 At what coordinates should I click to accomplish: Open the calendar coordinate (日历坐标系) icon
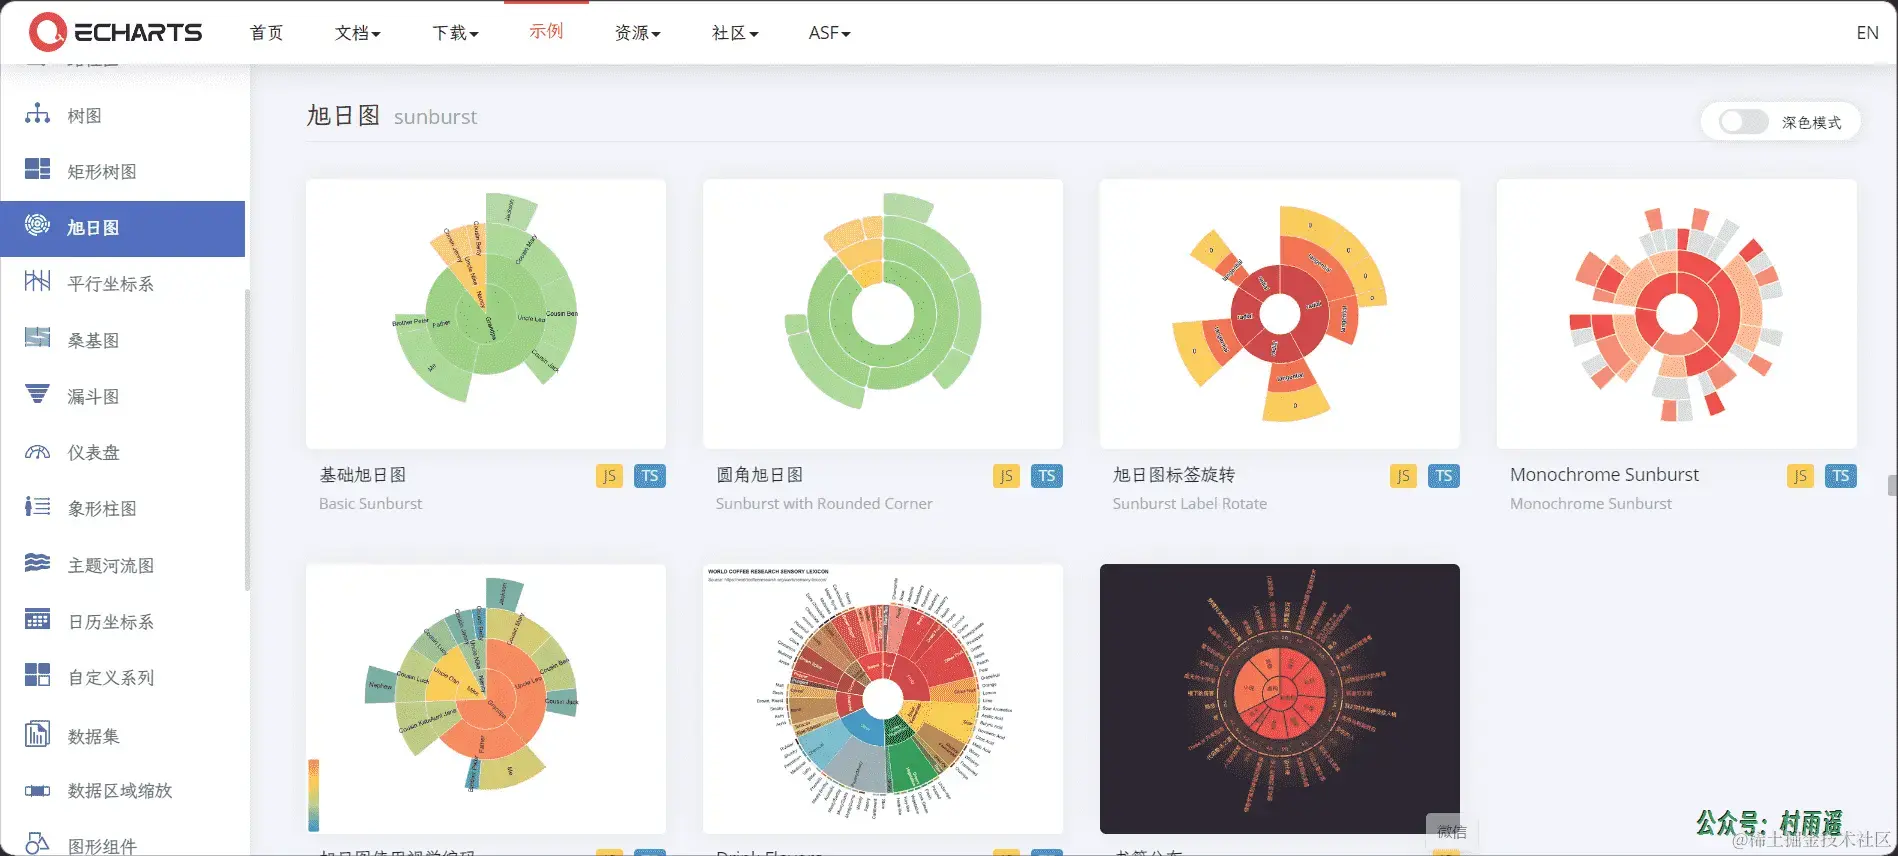(x=37, y=620)
